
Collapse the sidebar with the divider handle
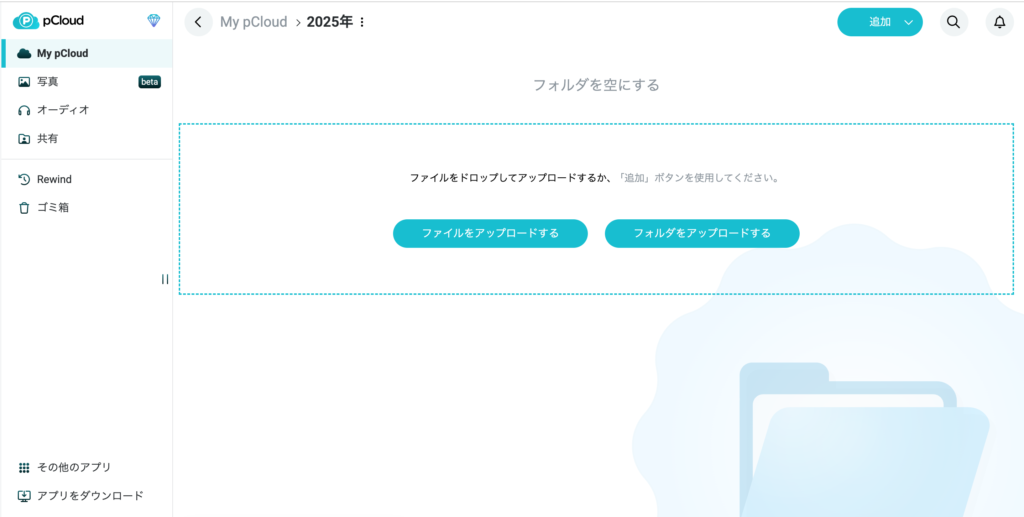(x=165, y=279)
